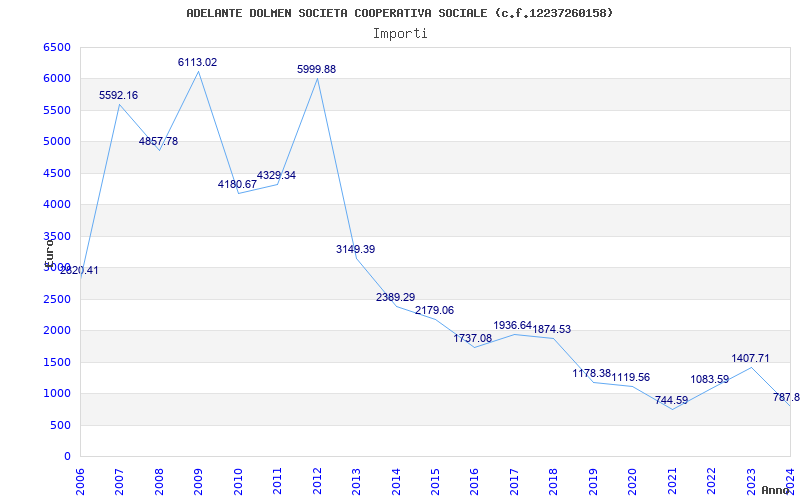The image size is (800, 500).
Task: Select the 1407.71 data label
Action: 750,359
